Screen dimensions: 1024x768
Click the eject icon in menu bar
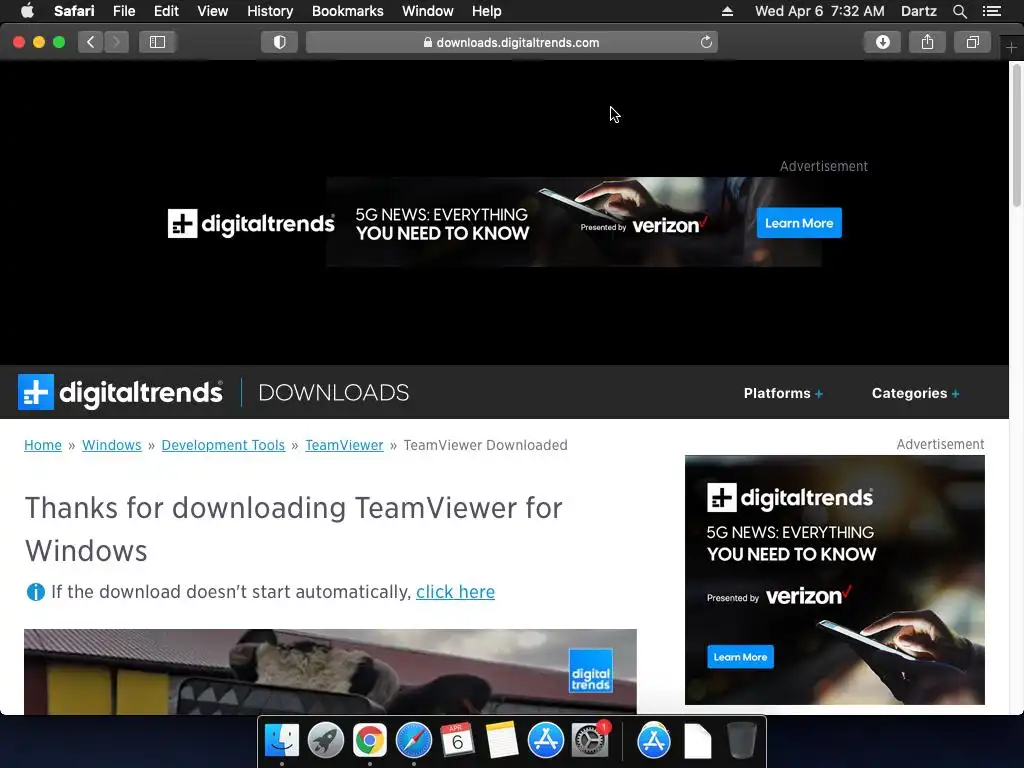point(728,11)
